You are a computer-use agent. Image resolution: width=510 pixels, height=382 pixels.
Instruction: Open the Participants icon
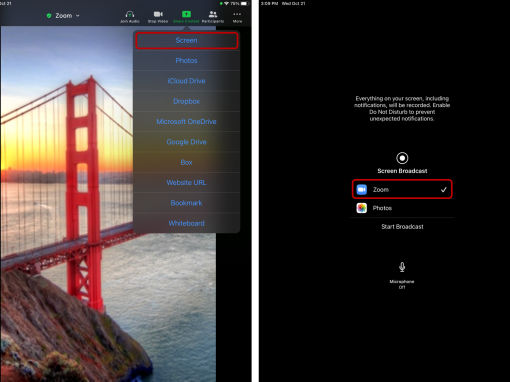[x=213, y=14]
